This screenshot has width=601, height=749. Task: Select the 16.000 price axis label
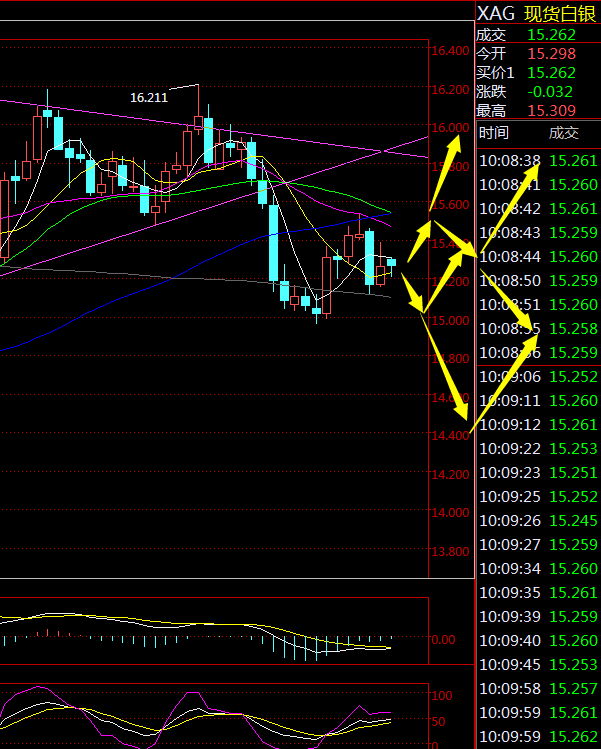pyautogui.click(x=450, y=128)
